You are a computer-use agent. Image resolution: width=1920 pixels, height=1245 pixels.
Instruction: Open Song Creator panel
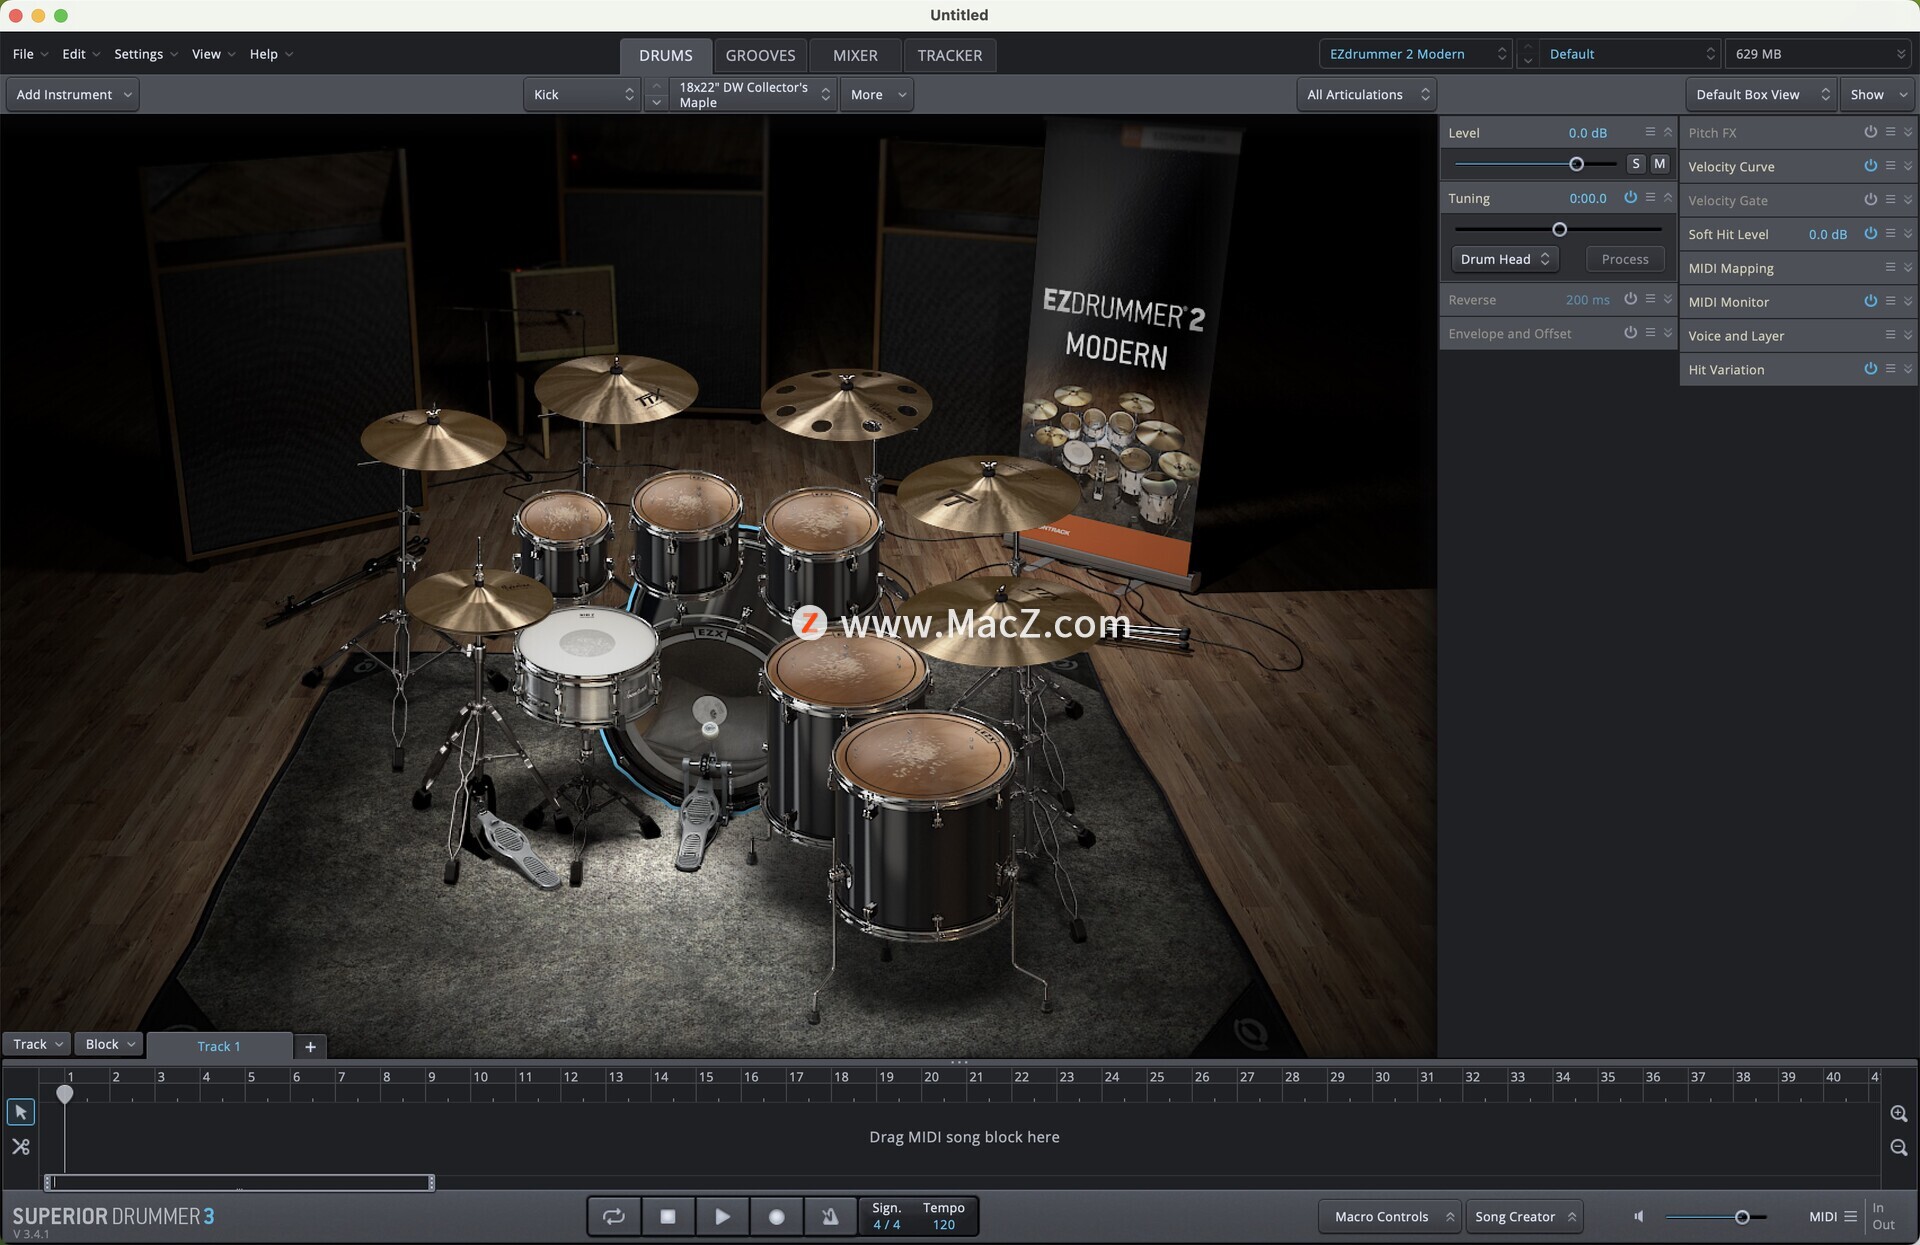pos(1524,1216)
